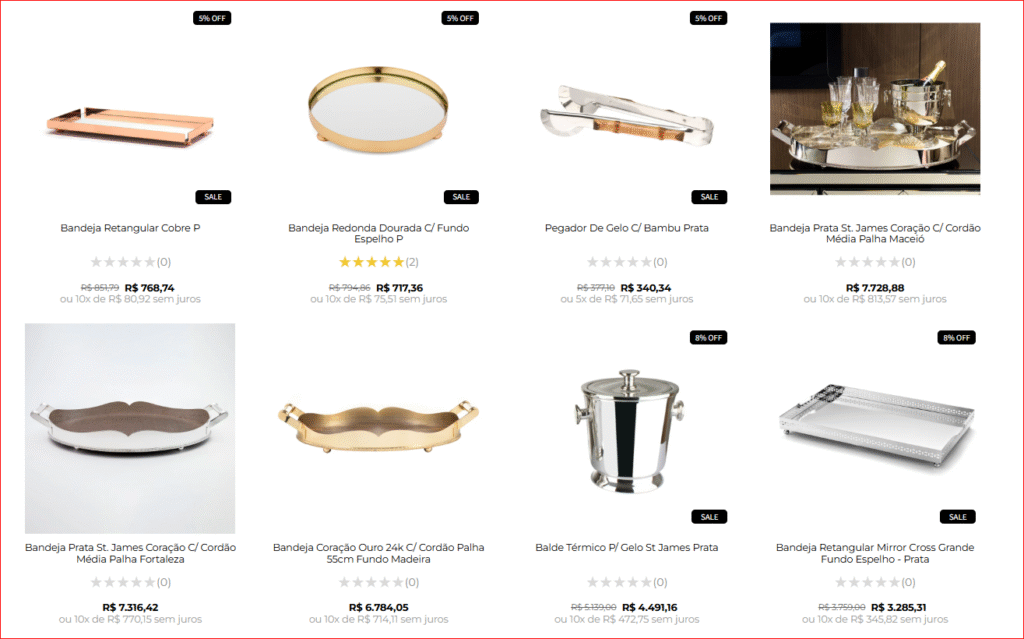Click the SALE badge on ice tongs

coord(709,197)
